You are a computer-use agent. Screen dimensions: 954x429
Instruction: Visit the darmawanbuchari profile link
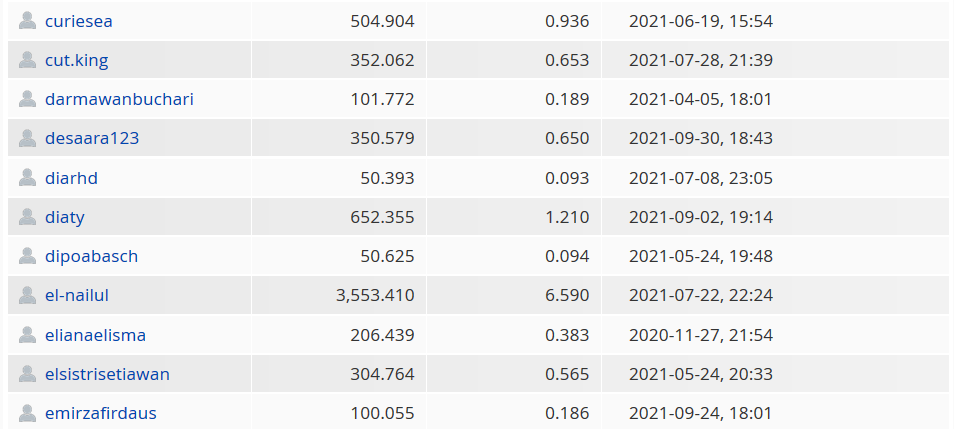click(119, 99)
